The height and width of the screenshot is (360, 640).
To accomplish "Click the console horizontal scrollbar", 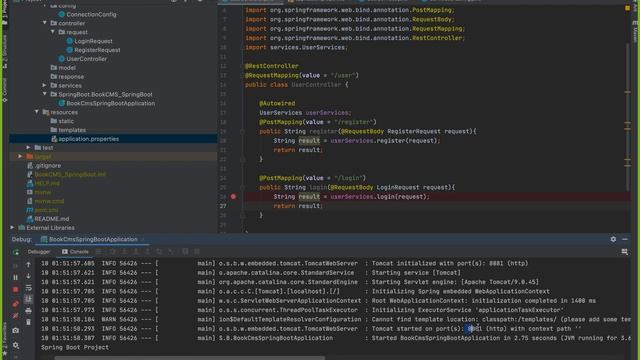I will 190,358.
